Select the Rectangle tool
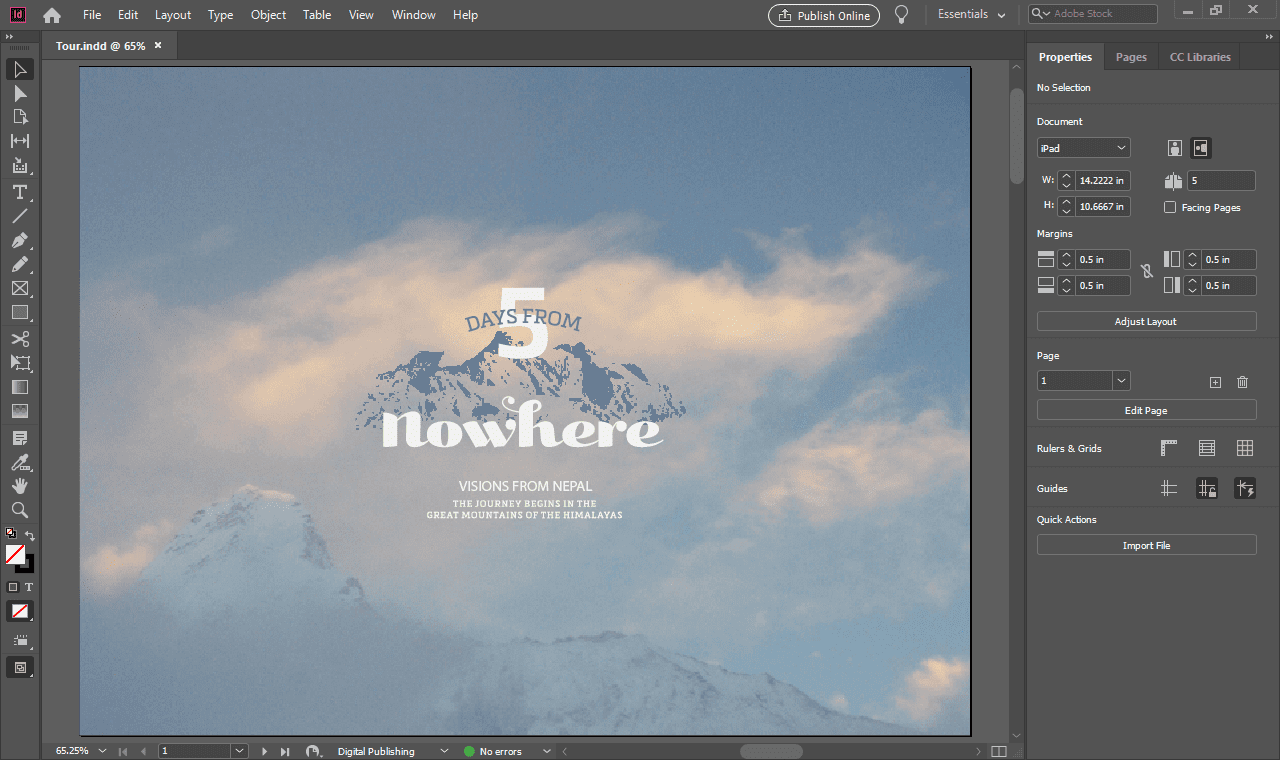The width and height of the screenshot is (1280, 760). (x=20, y=312)
